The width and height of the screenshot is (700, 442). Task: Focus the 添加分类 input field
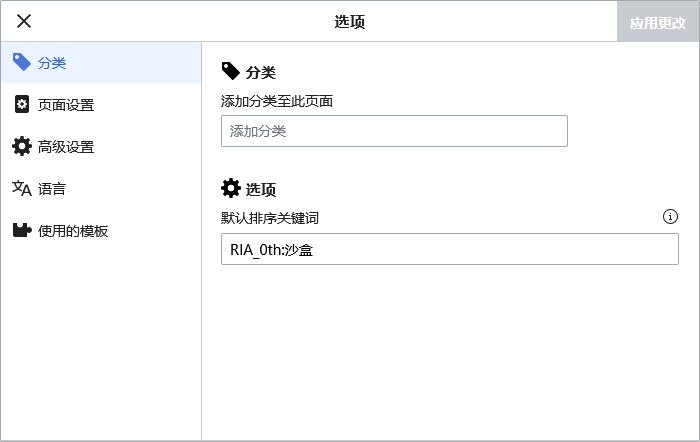coord(394,131)
